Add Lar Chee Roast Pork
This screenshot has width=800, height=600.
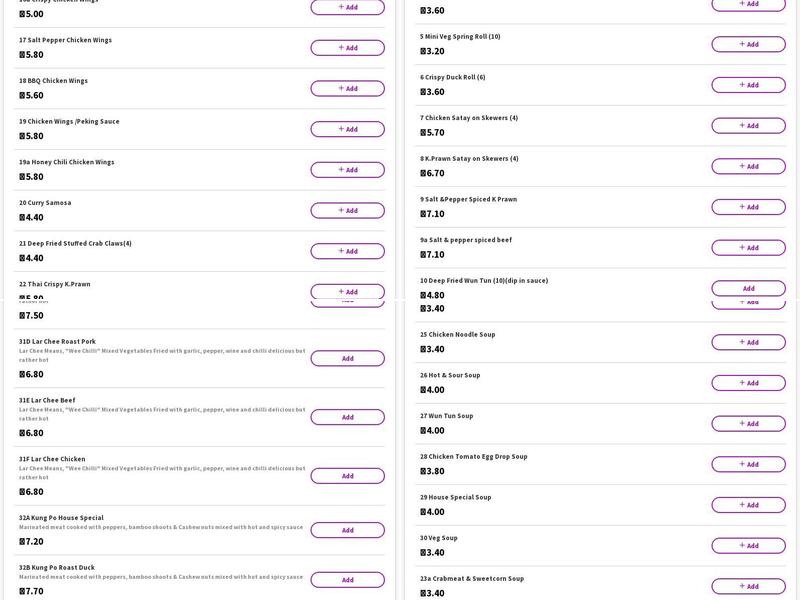click(x=347, y=358)
